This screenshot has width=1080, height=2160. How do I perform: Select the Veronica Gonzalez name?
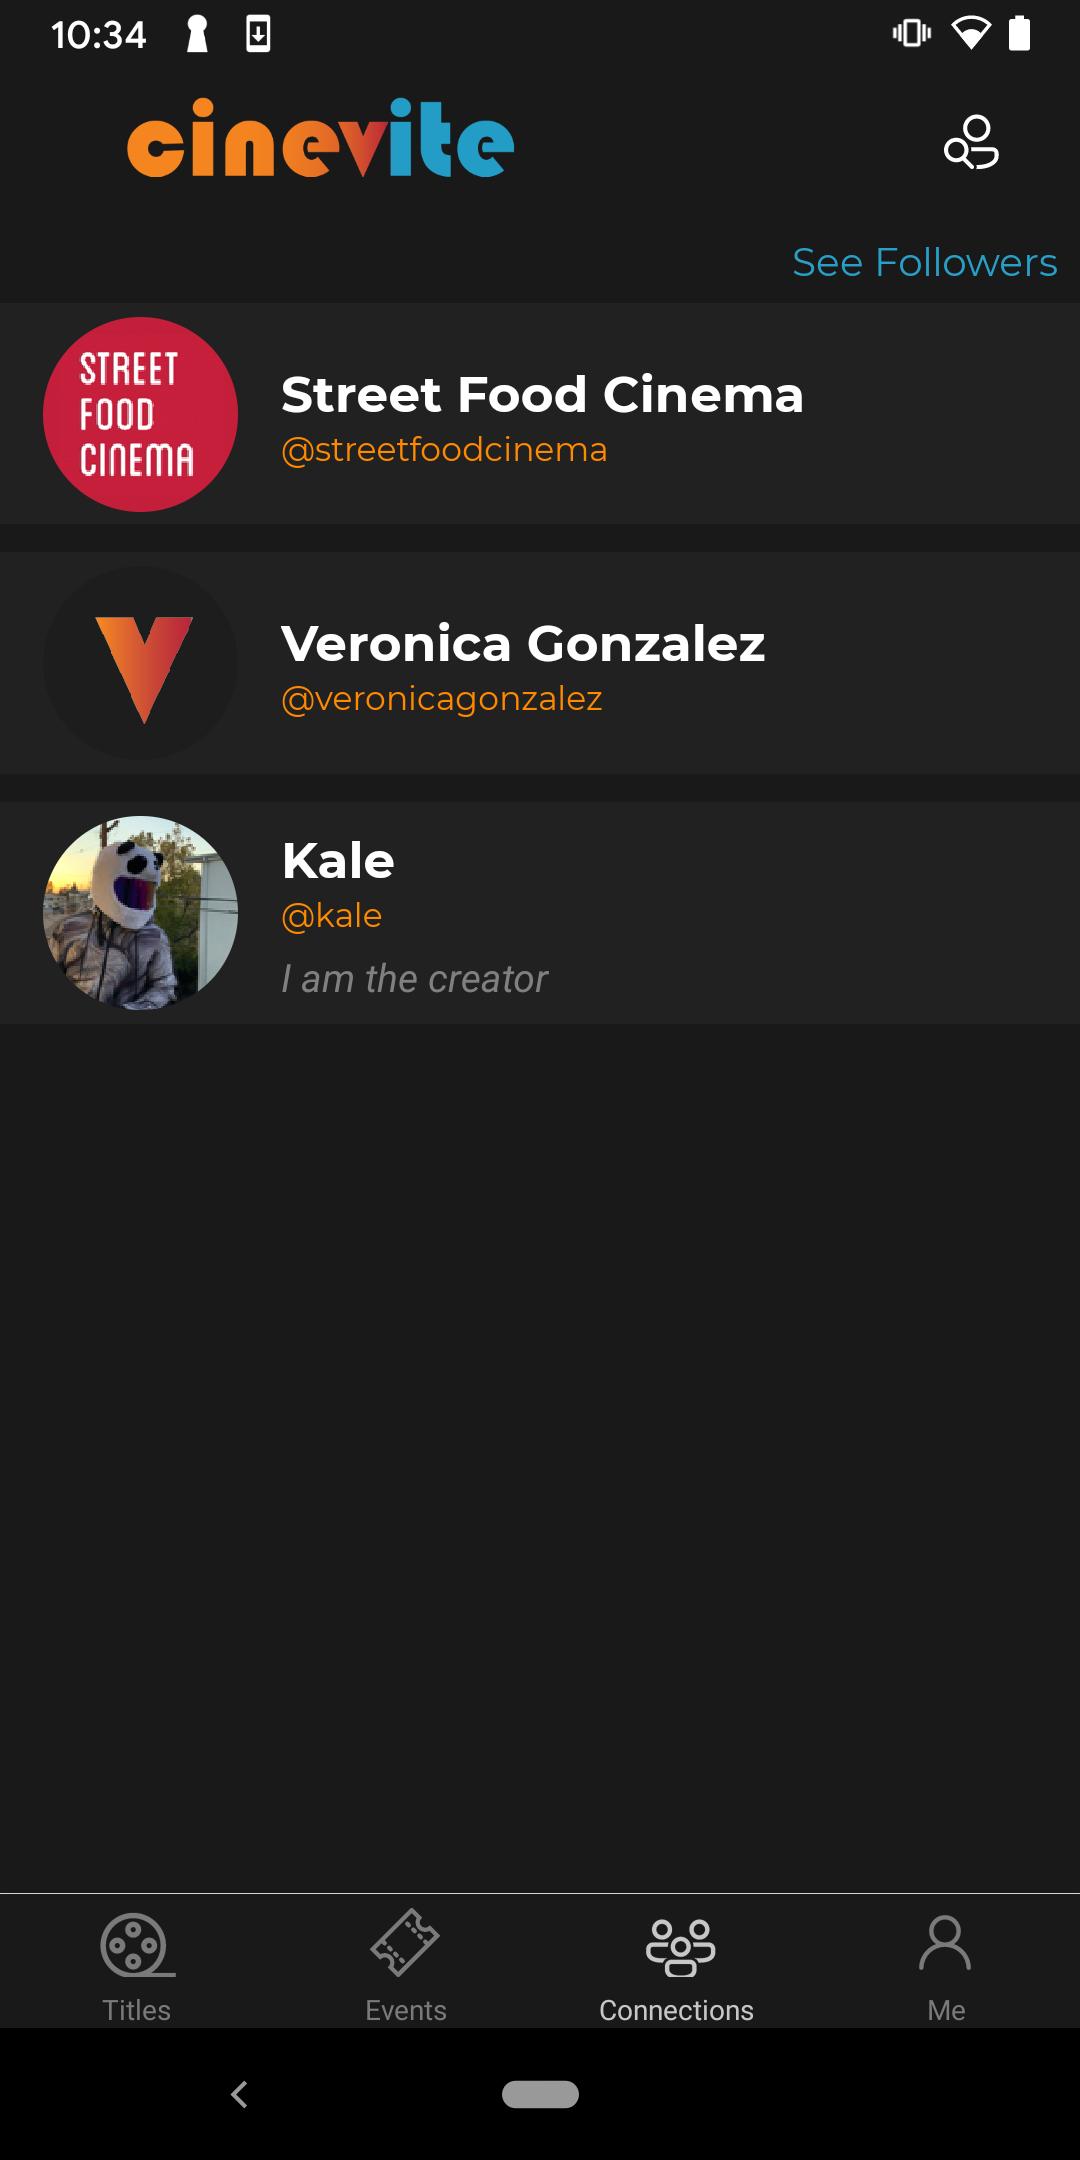523,643
